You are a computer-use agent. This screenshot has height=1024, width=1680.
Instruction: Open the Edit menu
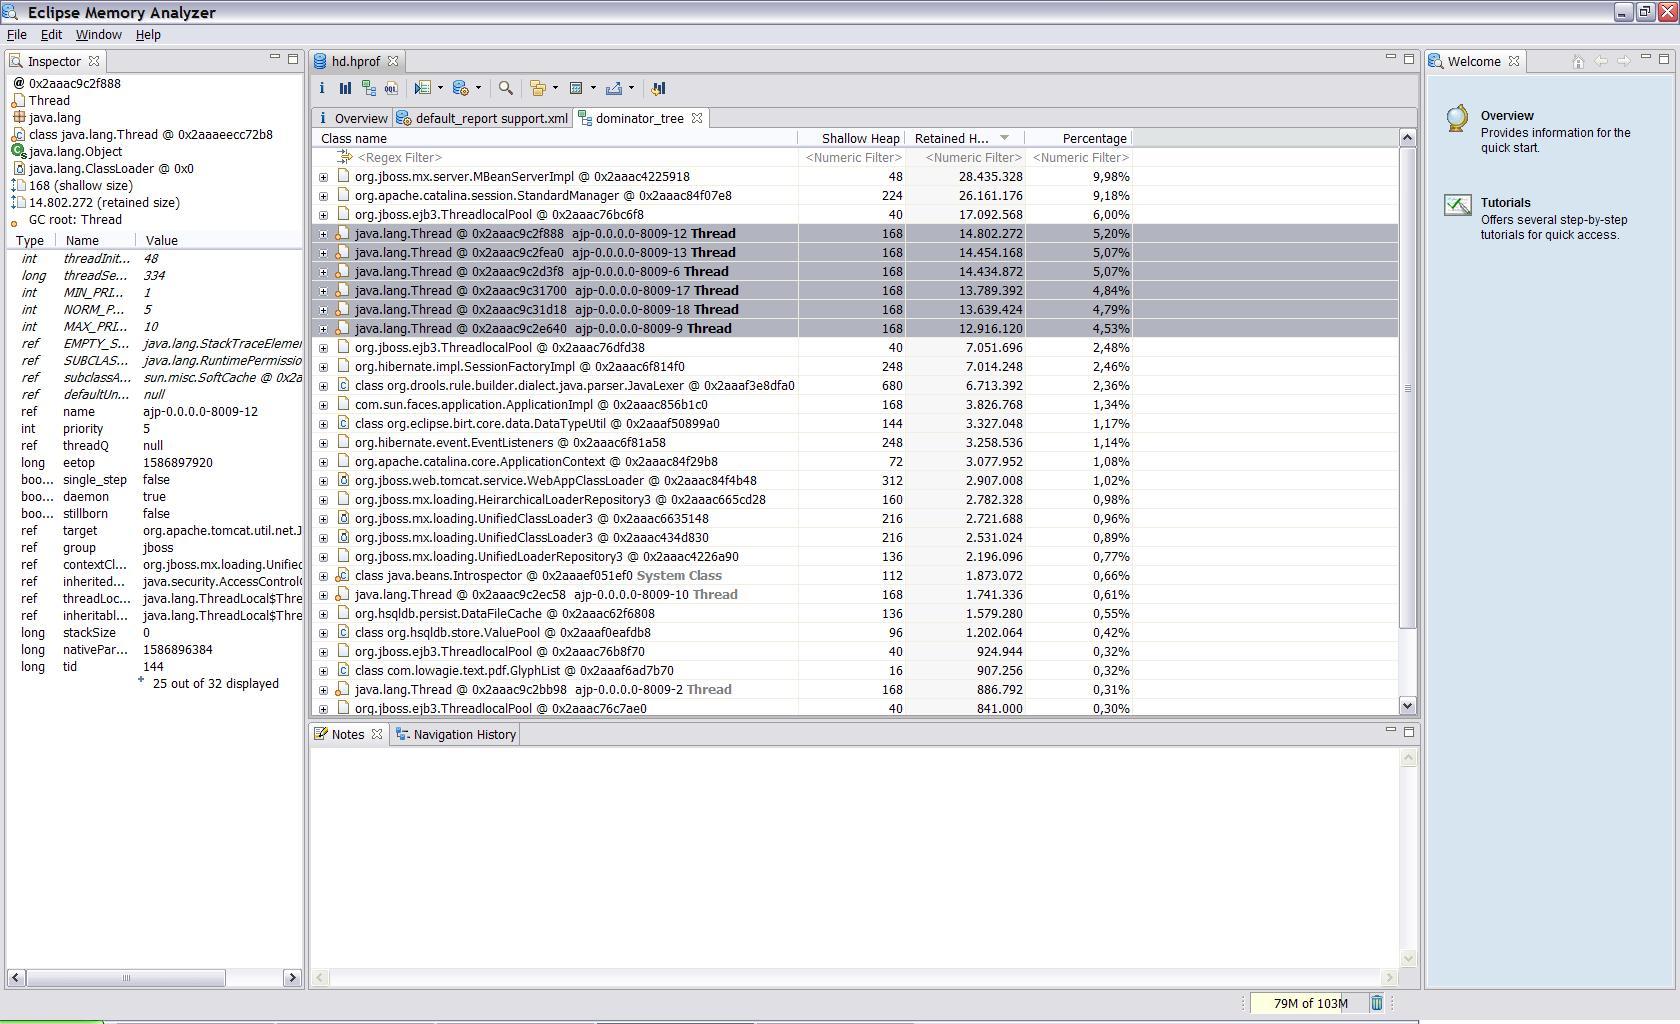pos(51,34)
